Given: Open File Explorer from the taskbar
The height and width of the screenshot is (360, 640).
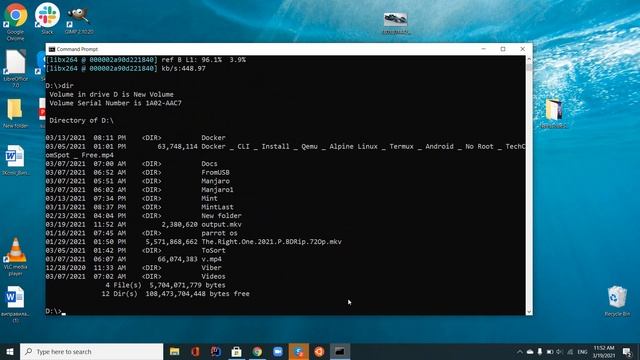Looking at the screenshot, I should pyautogui.click(x=175, y=351).
